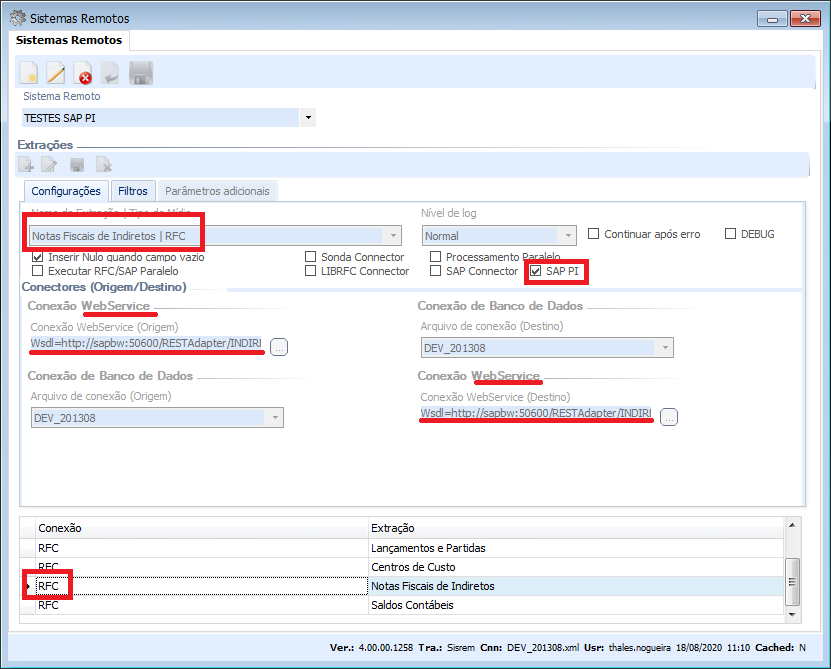Click the new remote system icon
831x669 pixels.
pos(29,73)
